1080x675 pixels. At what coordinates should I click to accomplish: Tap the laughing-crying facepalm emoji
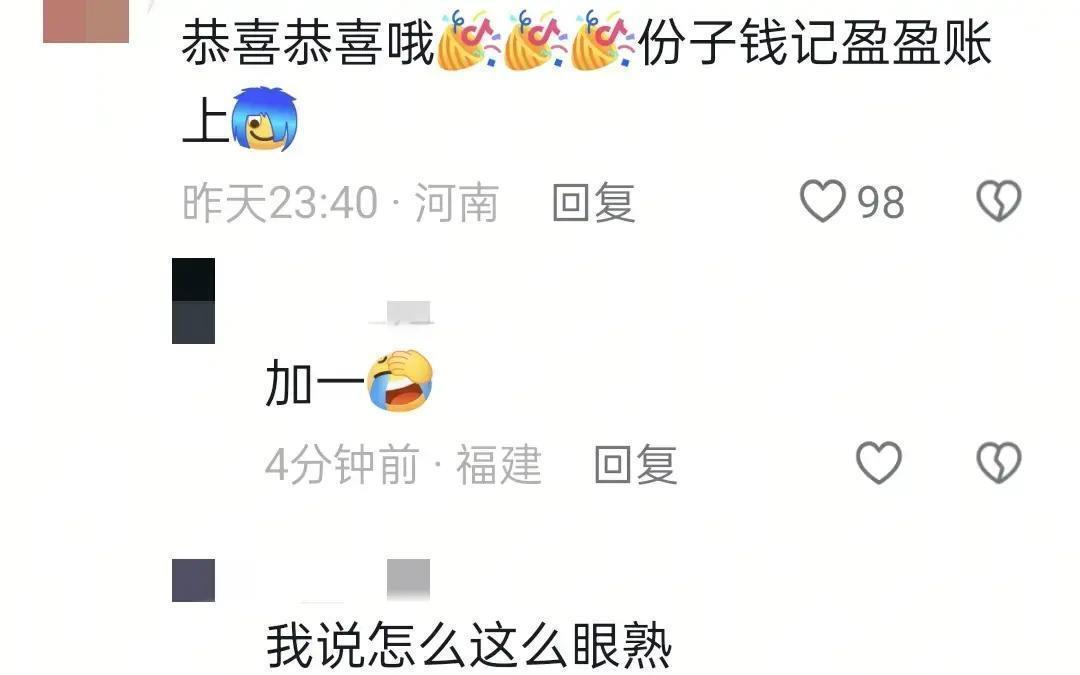[399, 381]
